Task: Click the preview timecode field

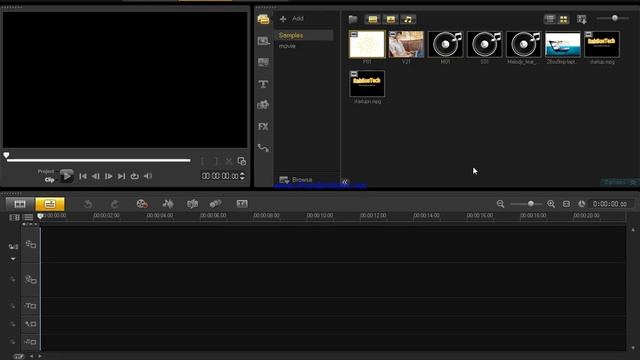Action: pos(220,176)
